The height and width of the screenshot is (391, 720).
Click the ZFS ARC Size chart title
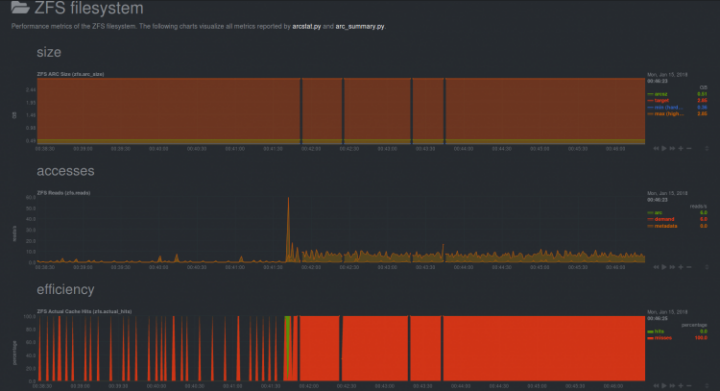[x=70, y=74]
